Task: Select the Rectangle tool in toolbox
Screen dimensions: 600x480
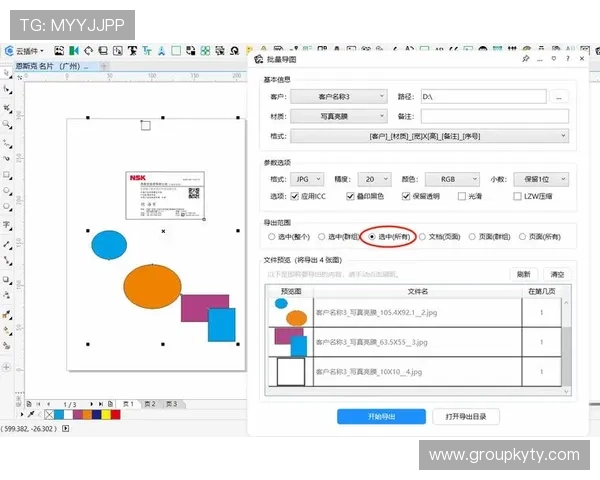Action: point(7,175)
